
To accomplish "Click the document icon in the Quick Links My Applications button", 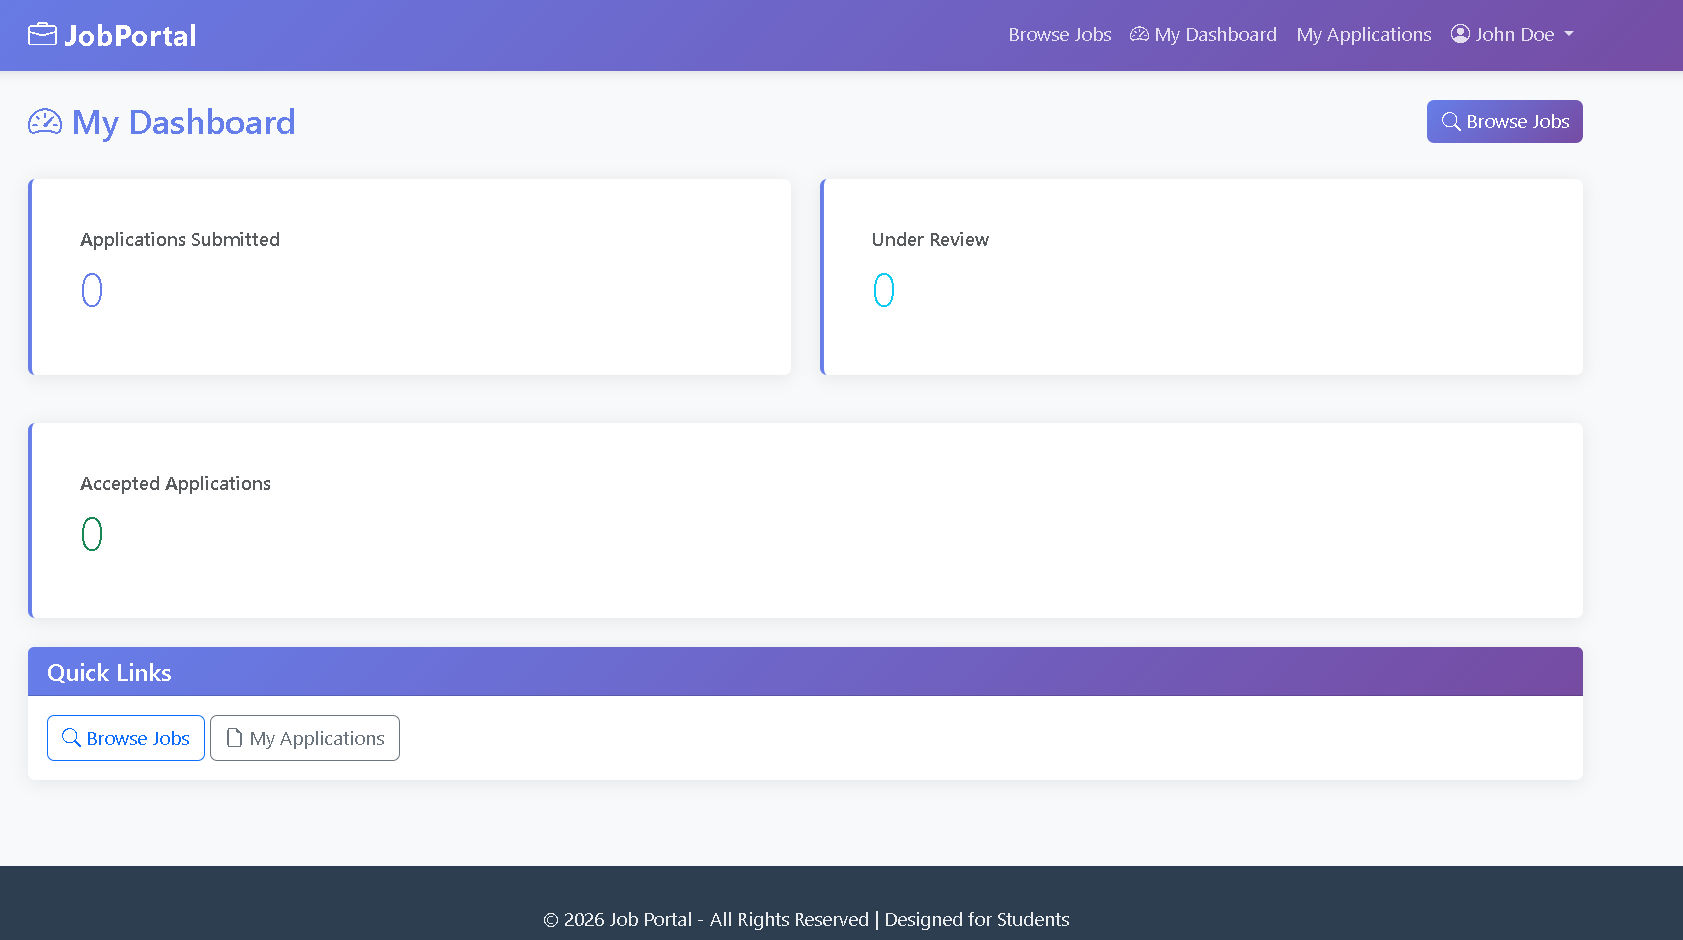I will [234, 738].
